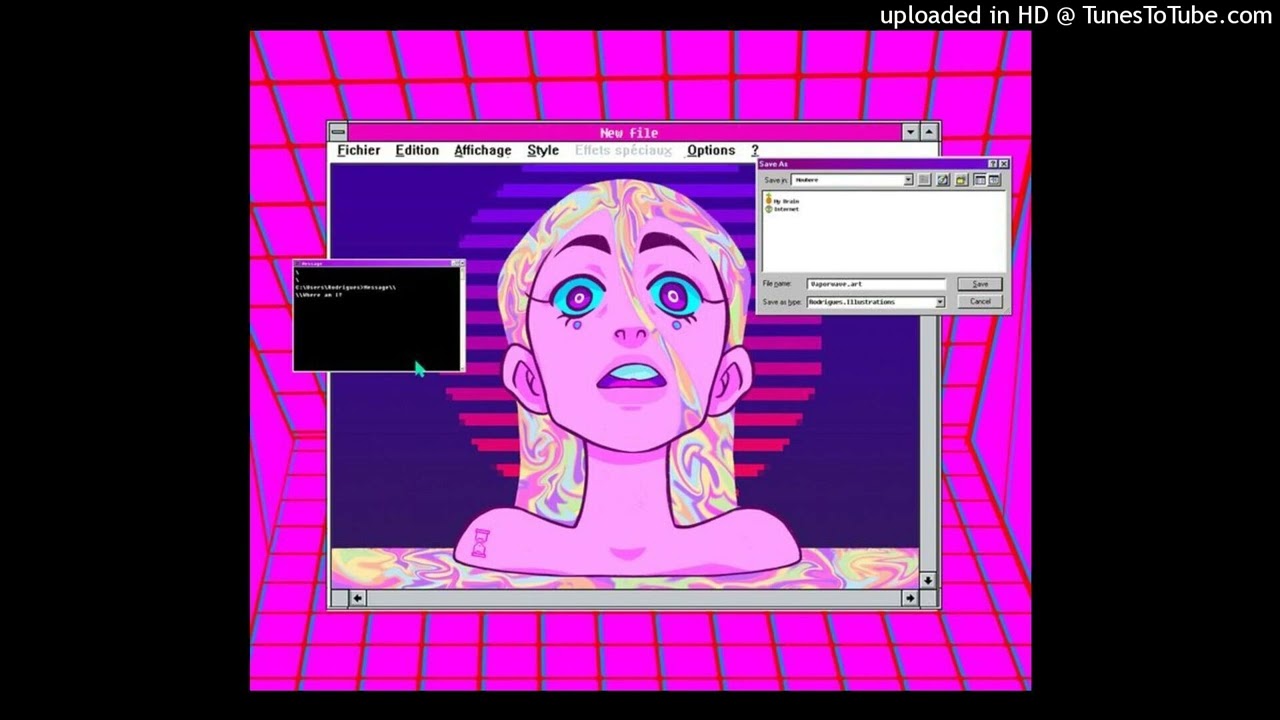
Task: Click the greyed-out Effets spéciaux menu
Action: click(623, 150)
